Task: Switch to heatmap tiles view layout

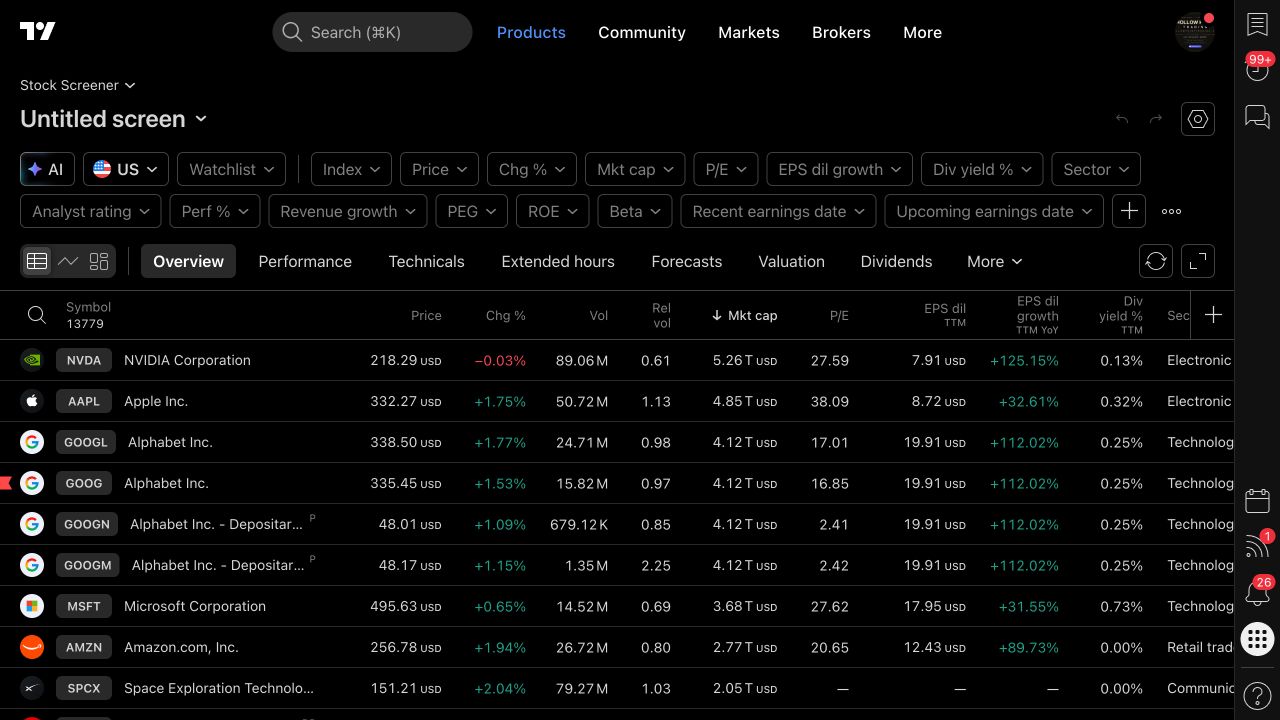Action: coord(99,261)
